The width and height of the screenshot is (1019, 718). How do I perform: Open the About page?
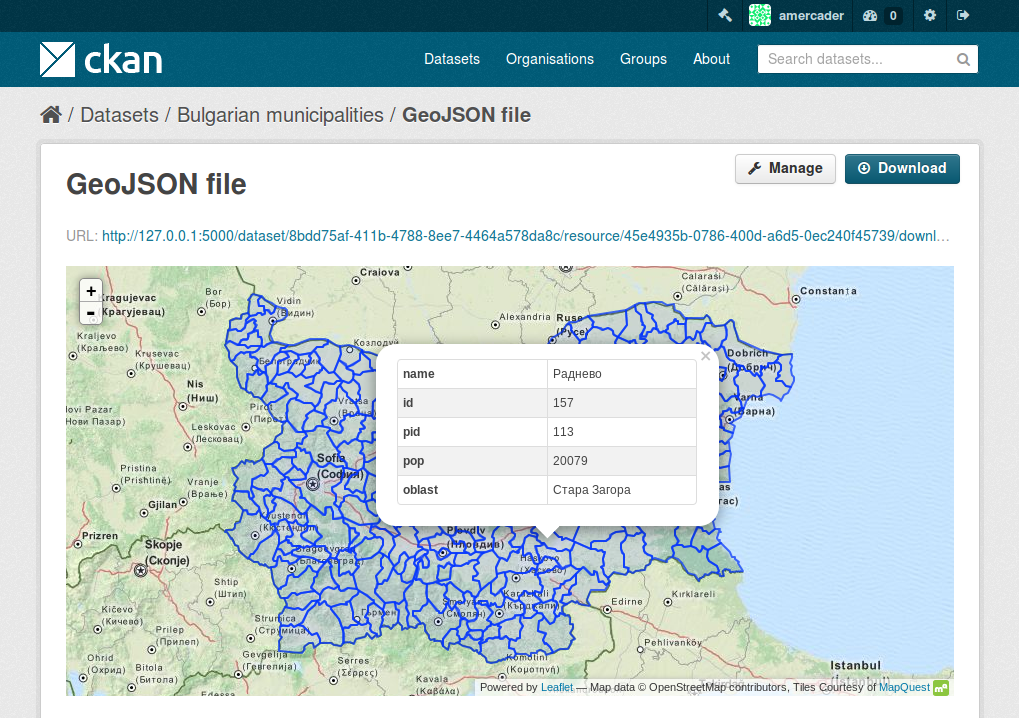click(711, 59)
